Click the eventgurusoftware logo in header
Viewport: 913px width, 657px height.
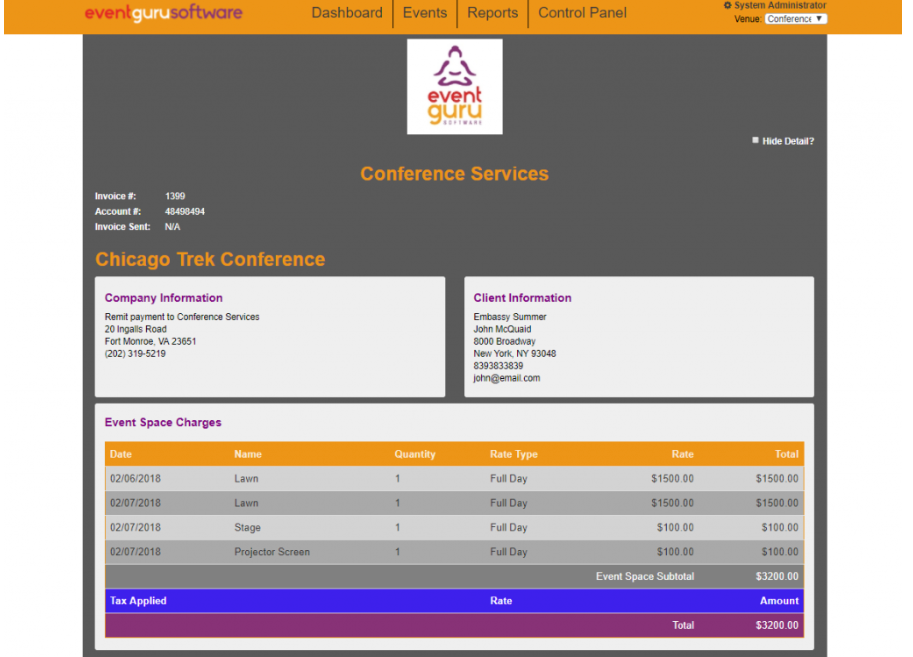164,13
